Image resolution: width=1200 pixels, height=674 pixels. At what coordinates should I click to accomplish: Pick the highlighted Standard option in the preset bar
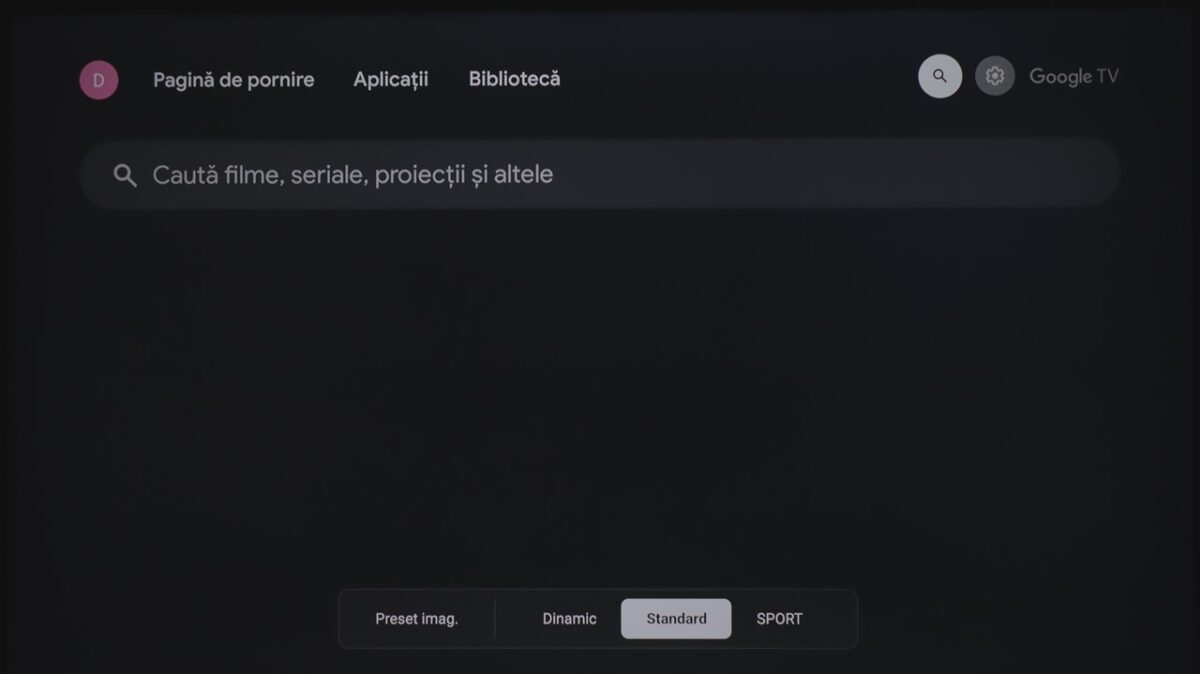coord(676,619)
